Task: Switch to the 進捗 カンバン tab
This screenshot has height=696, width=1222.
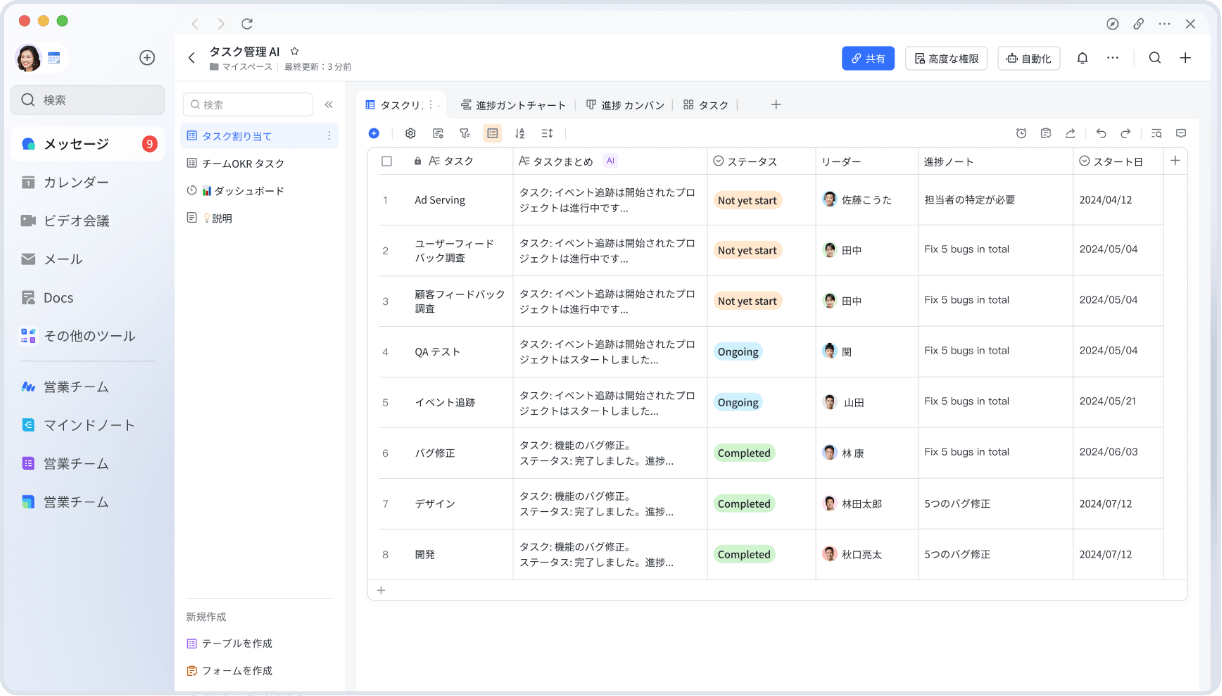Action: [x=625, y=105]
